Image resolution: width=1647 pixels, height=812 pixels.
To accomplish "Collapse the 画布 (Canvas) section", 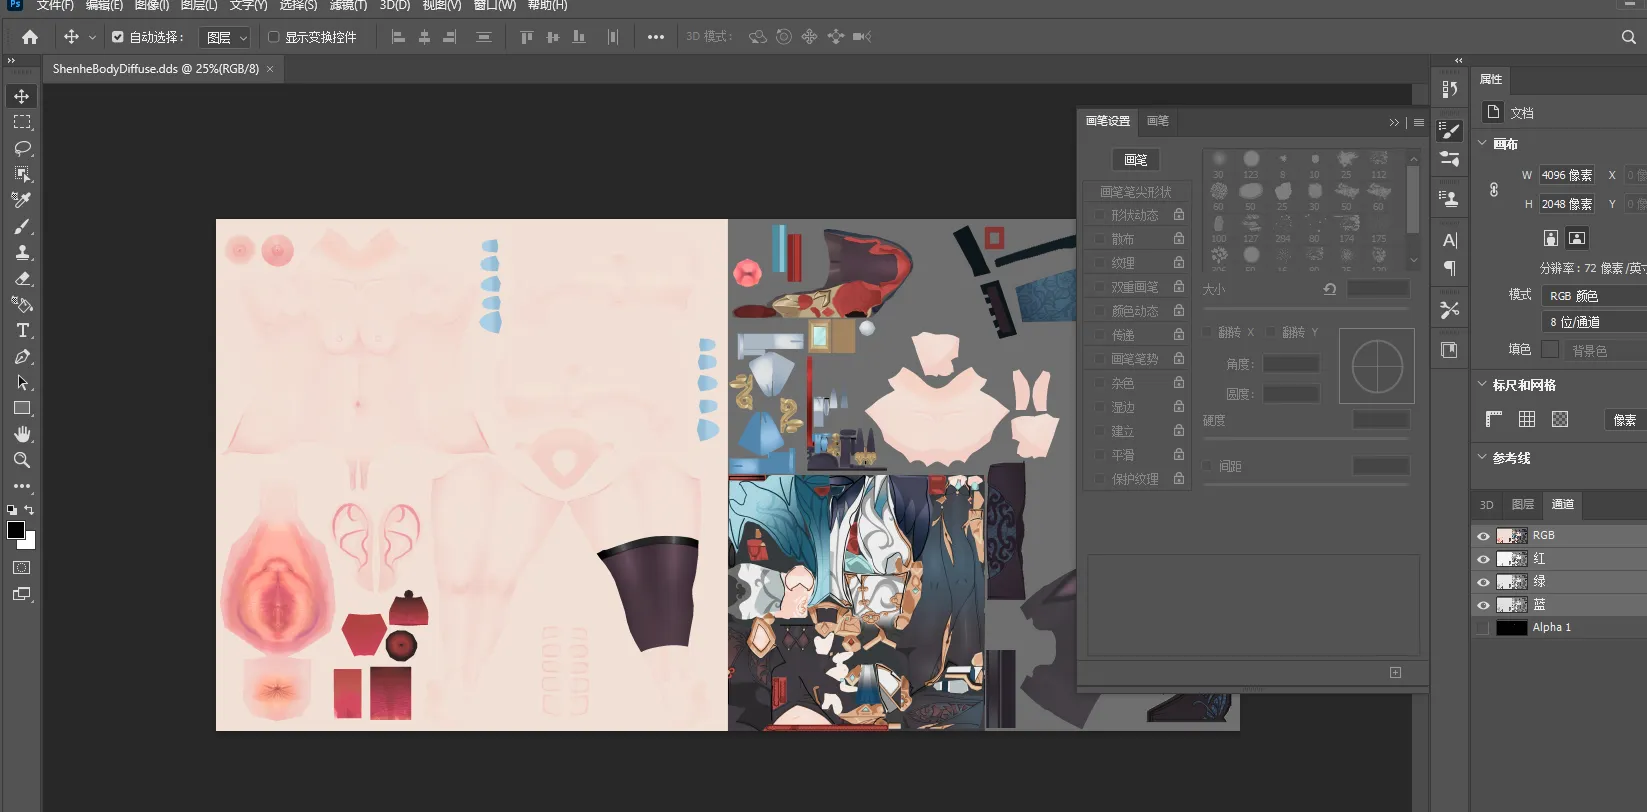I will (x=1482, y=144).
